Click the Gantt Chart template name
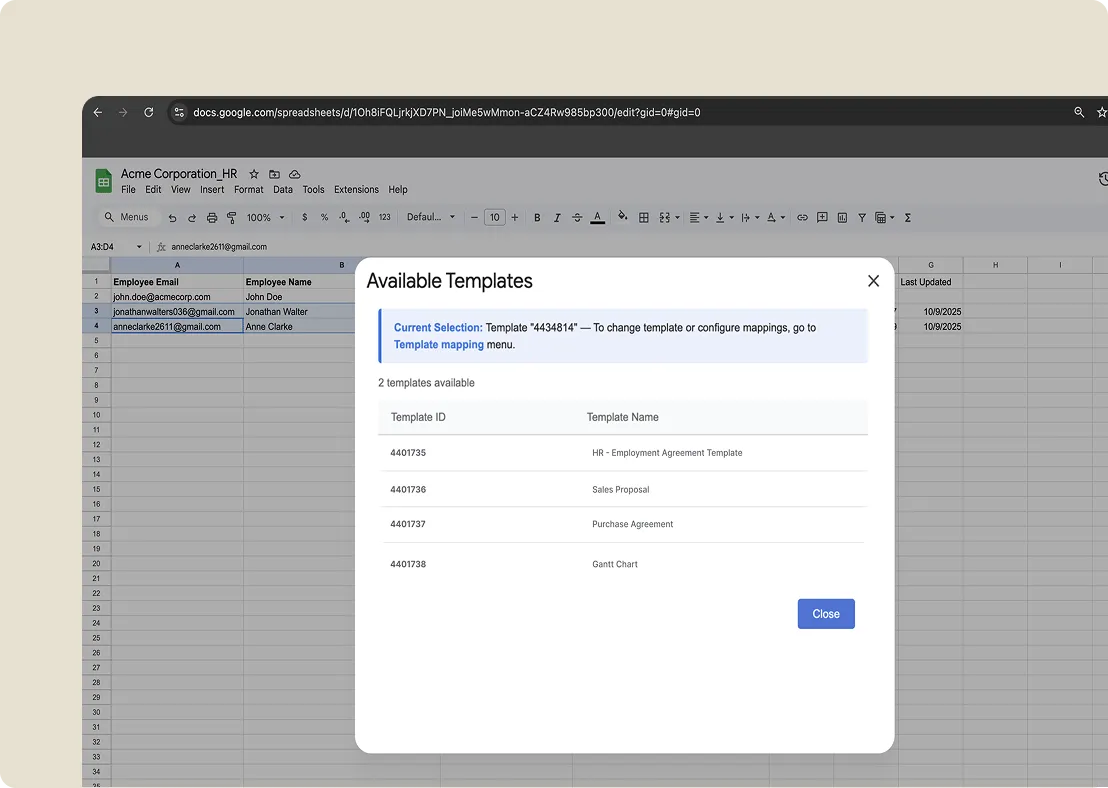This screenshot has height=788, width=1108. tap(615, 564)
